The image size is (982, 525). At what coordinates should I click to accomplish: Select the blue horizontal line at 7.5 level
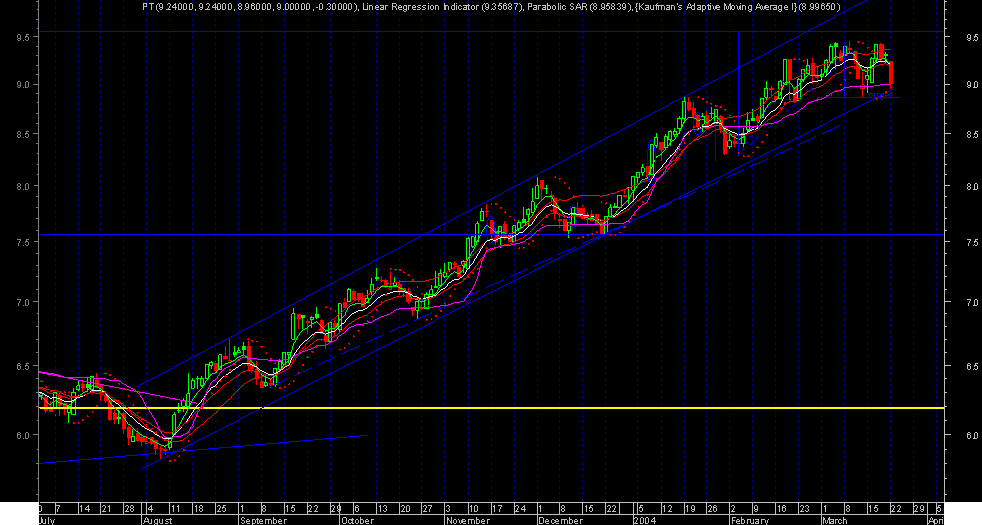coord(492,235)
